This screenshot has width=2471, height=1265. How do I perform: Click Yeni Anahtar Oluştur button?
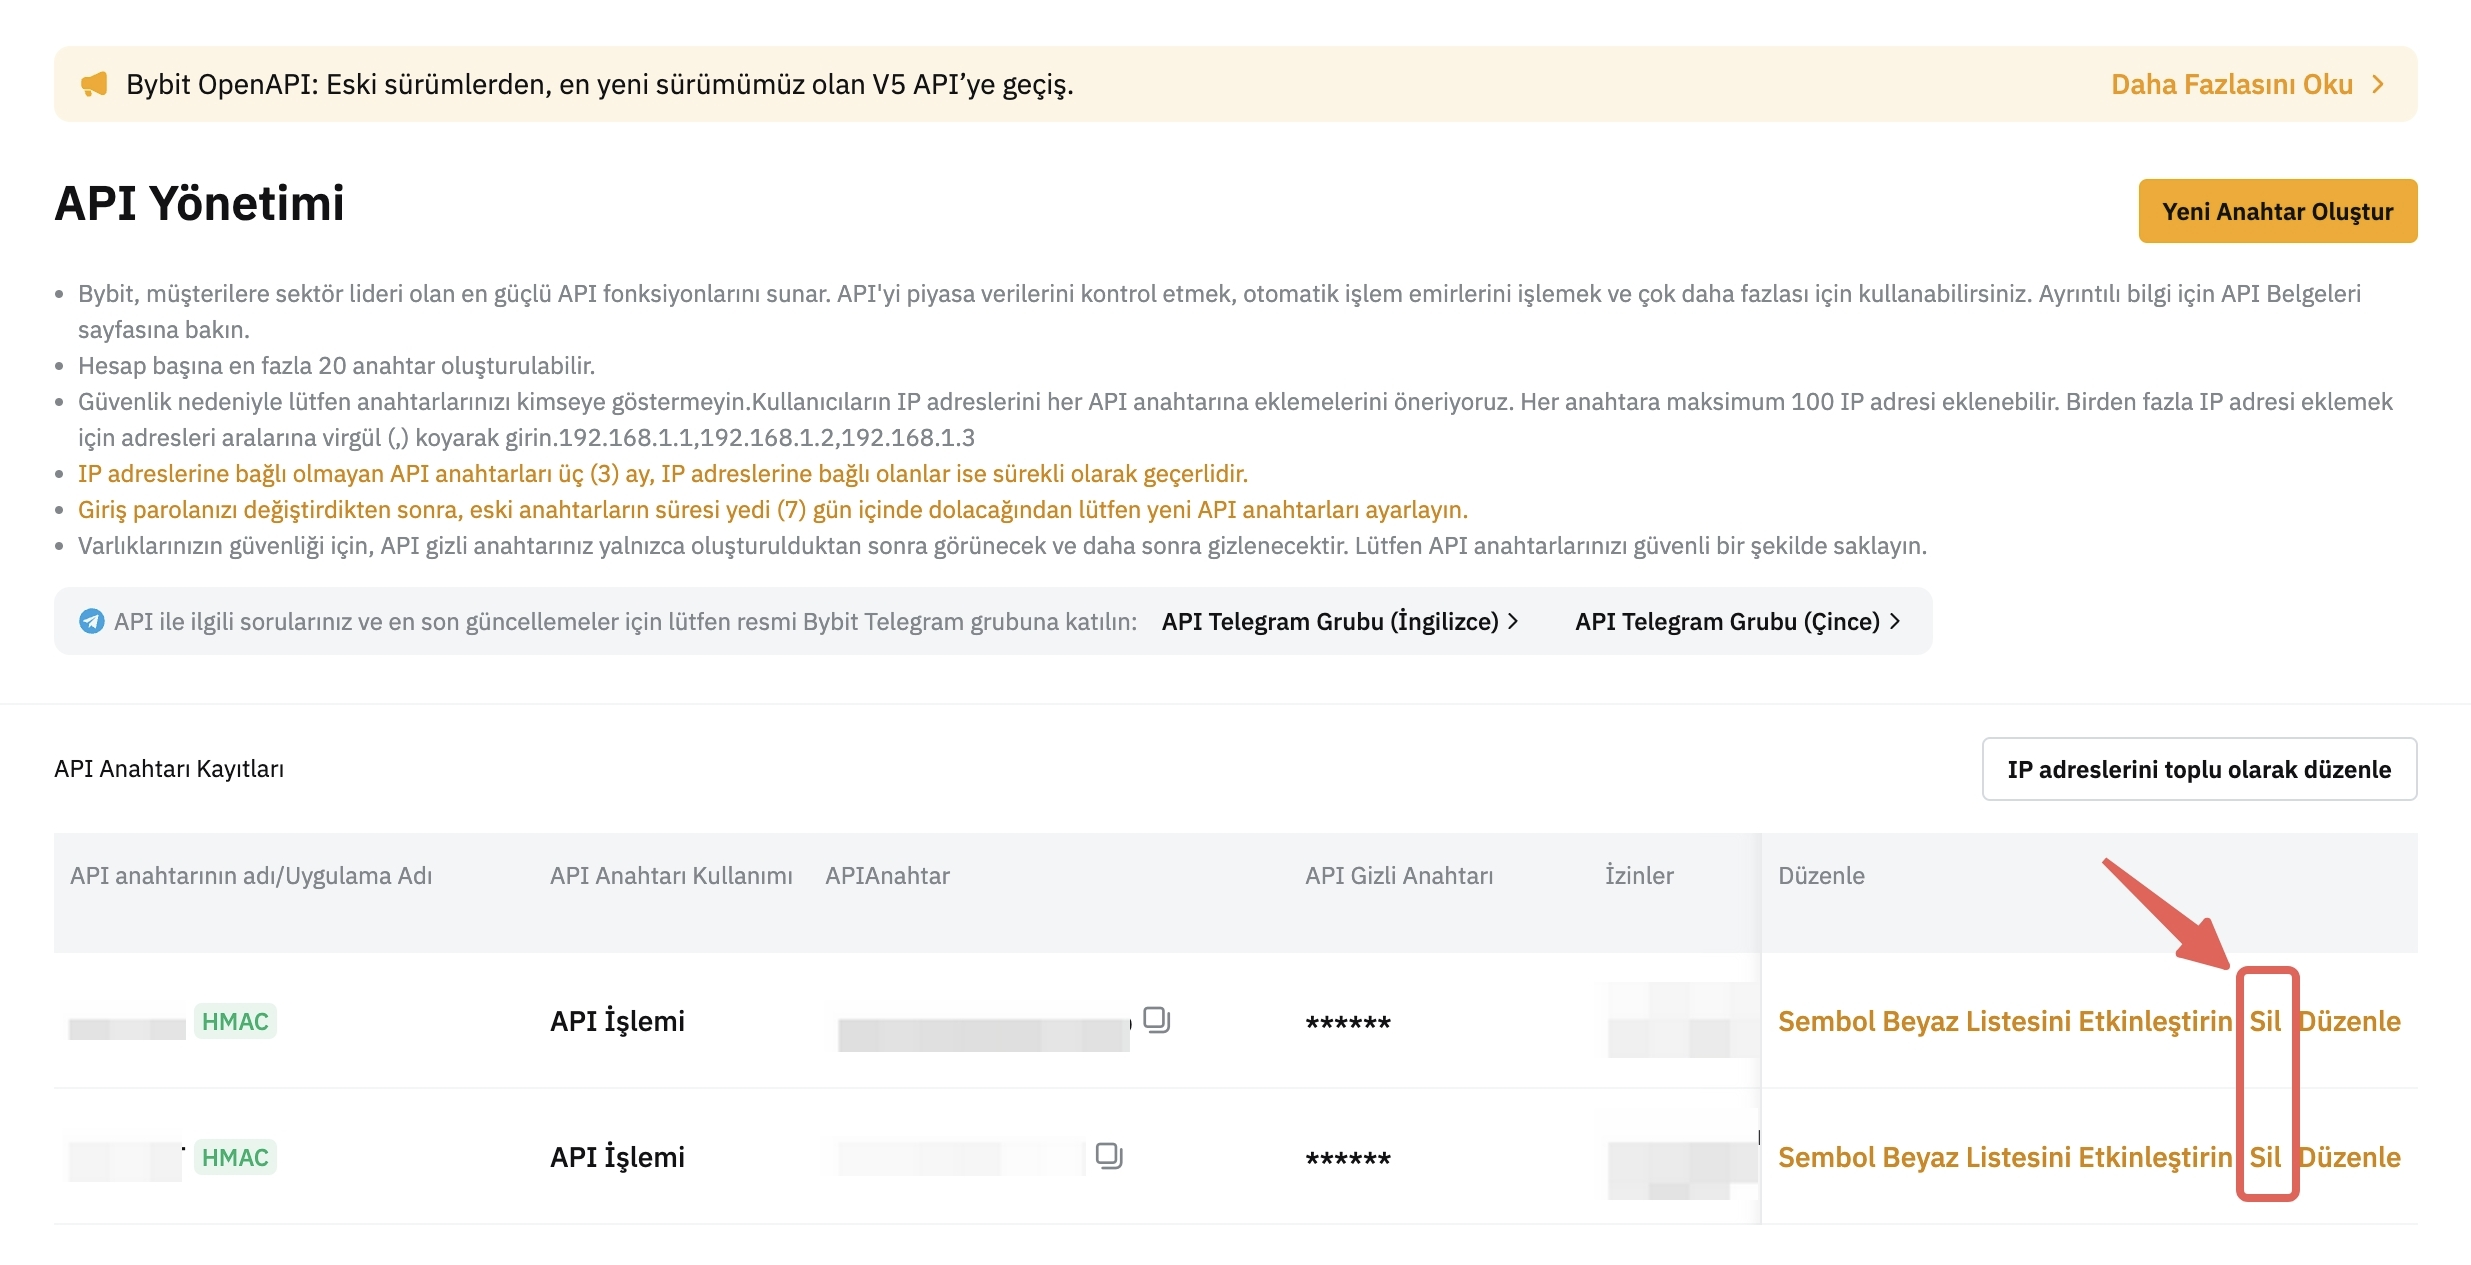(x=2277, y=211)
